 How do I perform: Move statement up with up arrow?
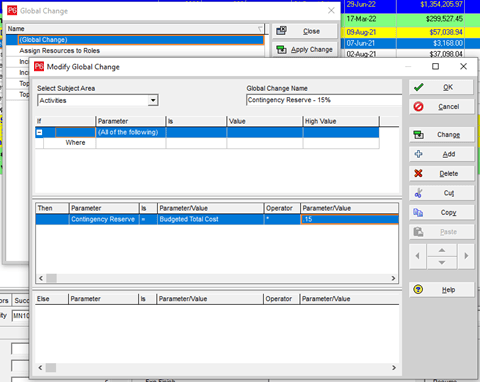(x=442, y=250)
